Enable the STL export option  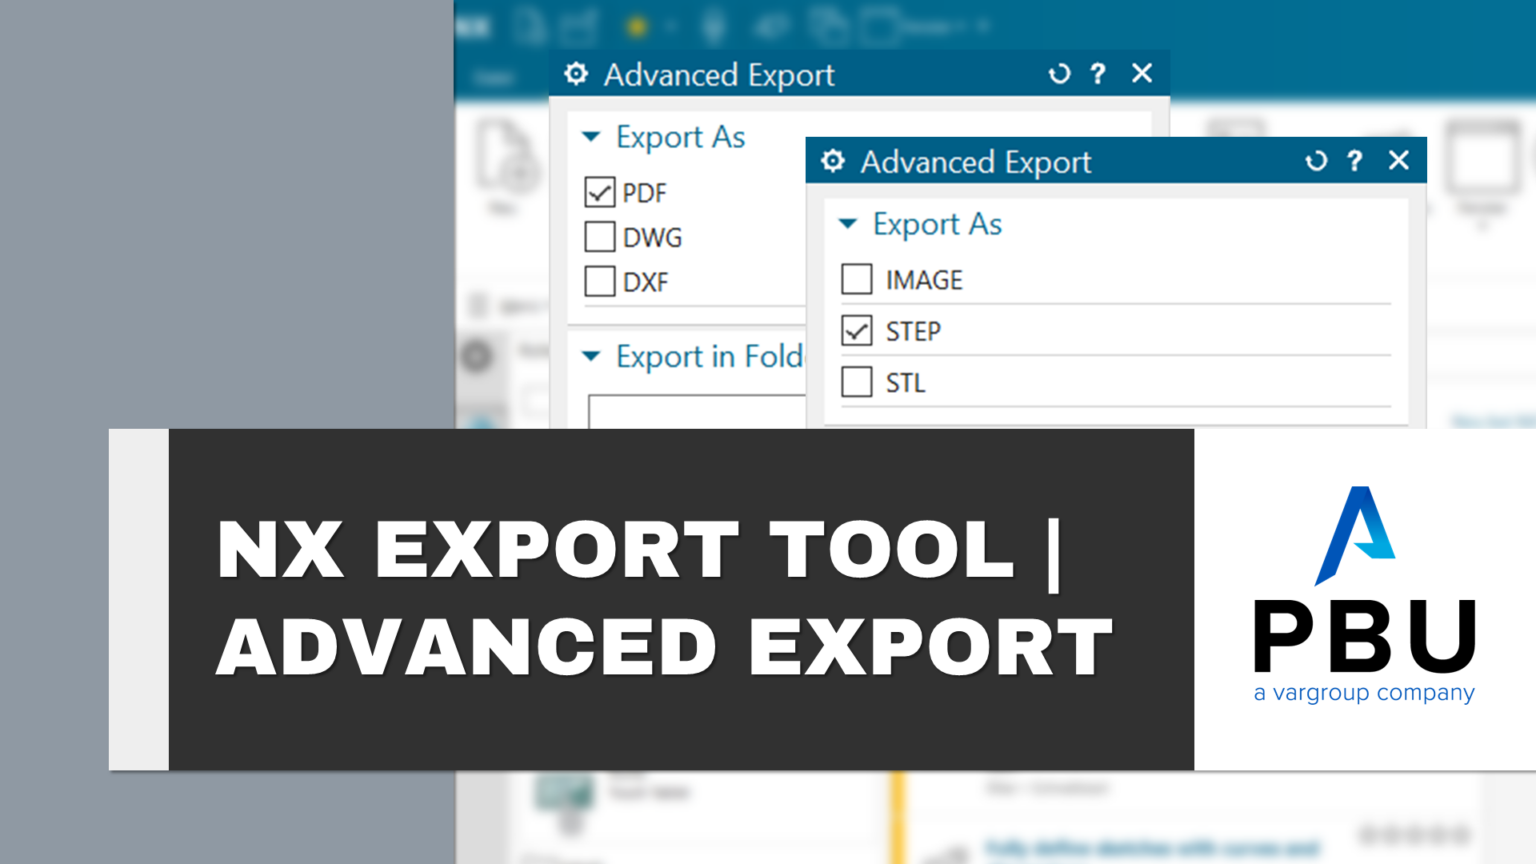(856, 382)
